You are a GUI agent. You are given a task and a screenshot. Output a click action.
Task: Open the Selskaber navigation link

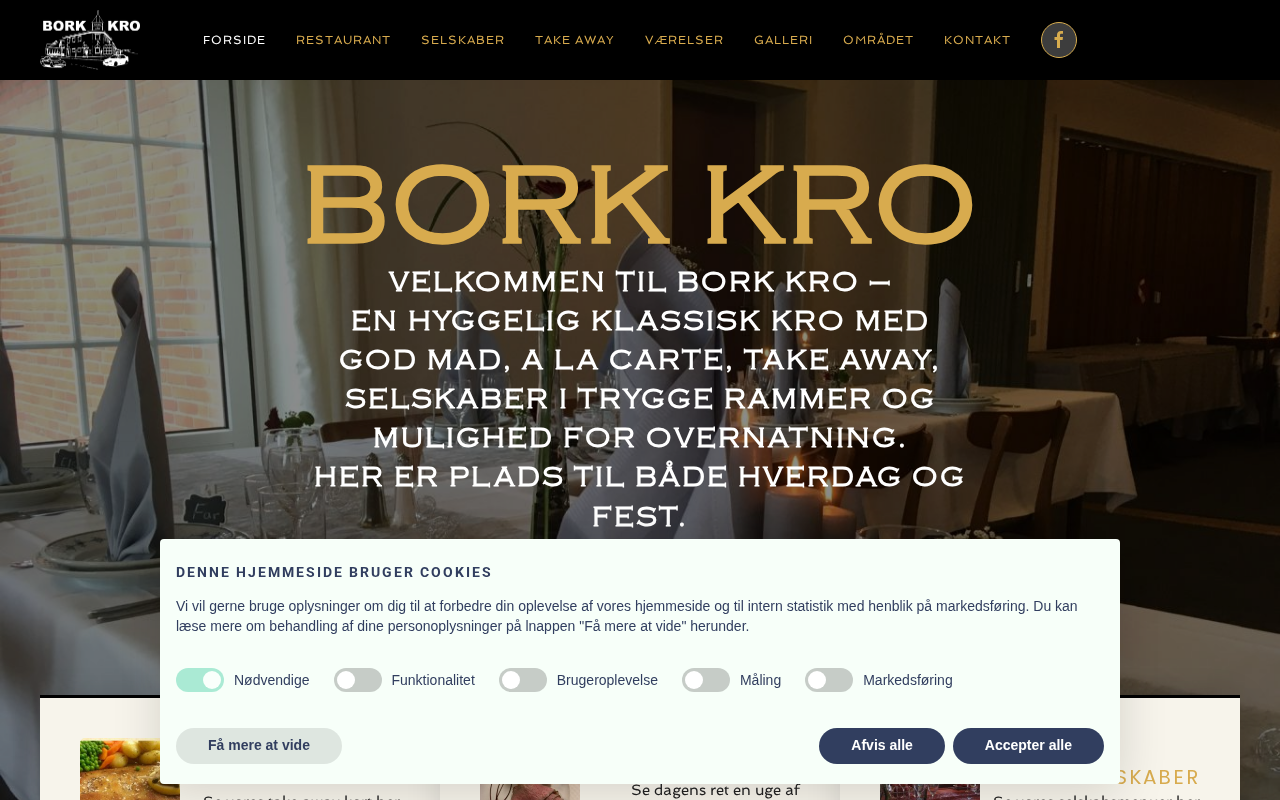pyautogui.click(x=463, y=40)
